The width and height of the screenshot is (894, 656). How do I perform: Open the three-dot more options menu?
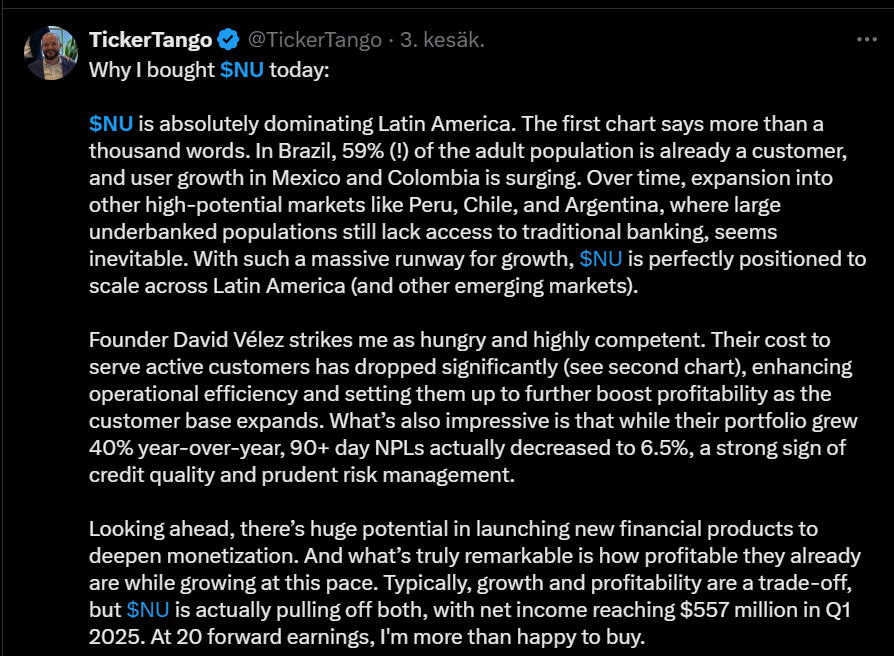[x=867, y=39]
